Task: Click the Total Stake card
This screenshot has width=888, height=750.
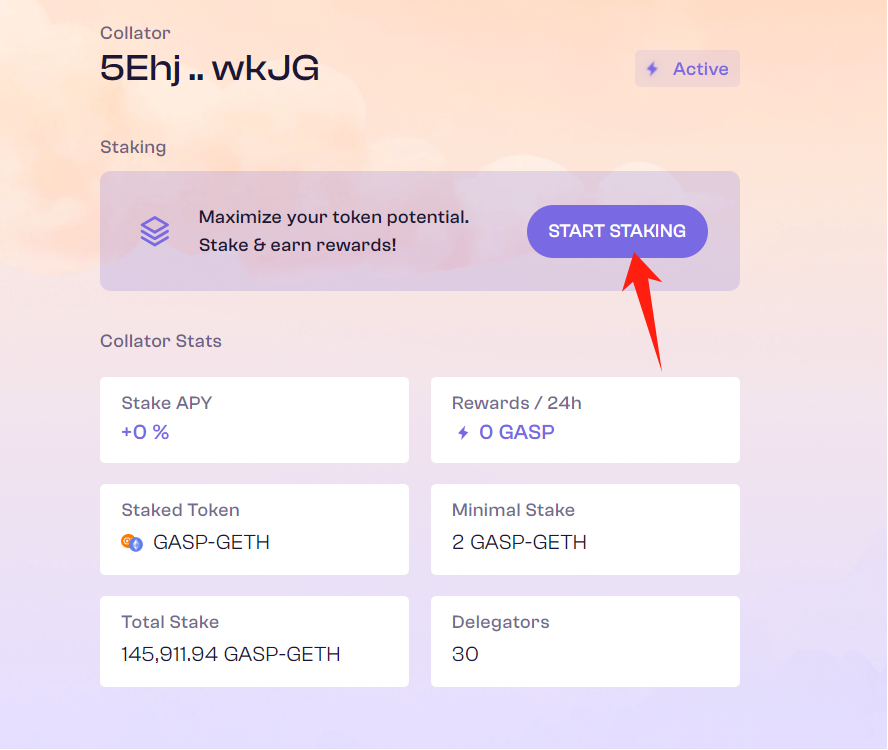Action: tap(254, 641)
